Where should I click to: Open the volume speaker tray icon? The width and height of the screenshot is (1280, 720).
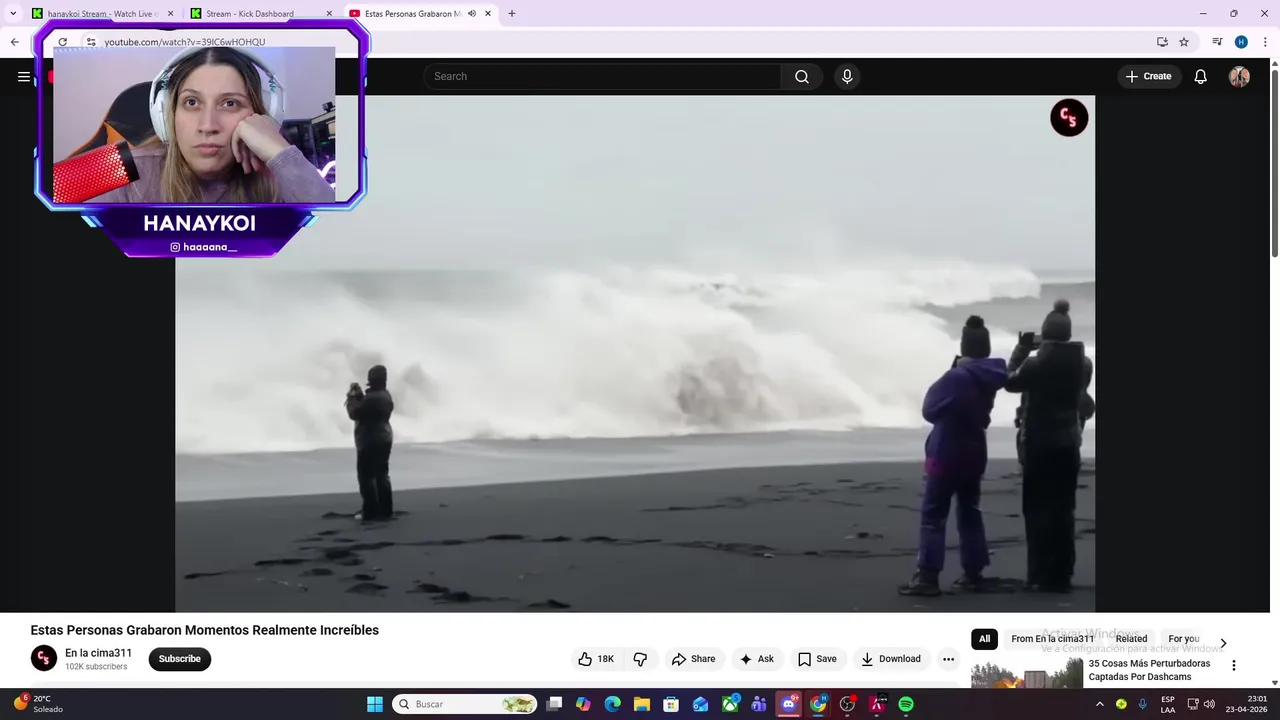[x=1209, y=704]
